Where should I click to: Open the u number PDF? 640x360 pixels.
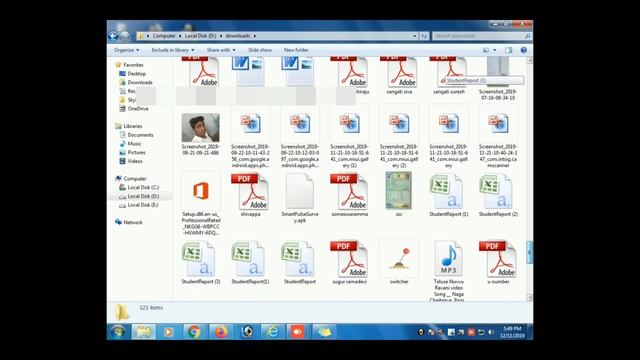pyautogui.click(x=498, y=262)
